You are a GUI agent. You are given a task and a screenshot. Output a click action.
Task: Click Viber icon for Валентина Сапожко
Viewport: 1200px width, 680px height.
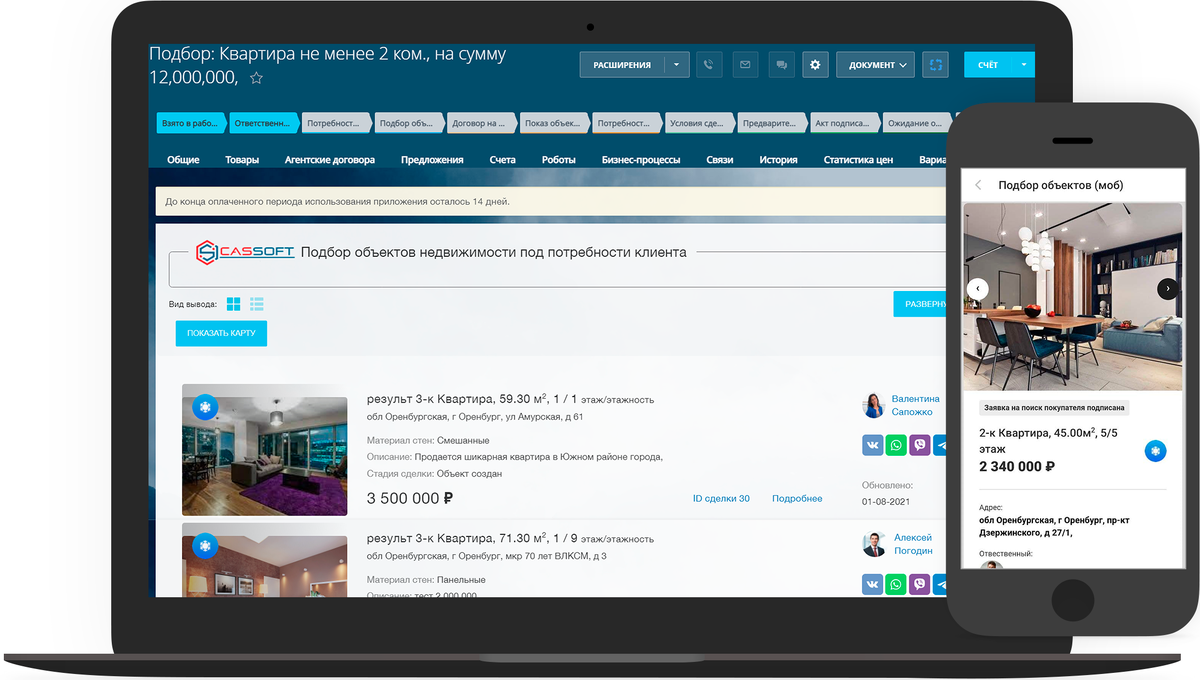click(920, 445)
